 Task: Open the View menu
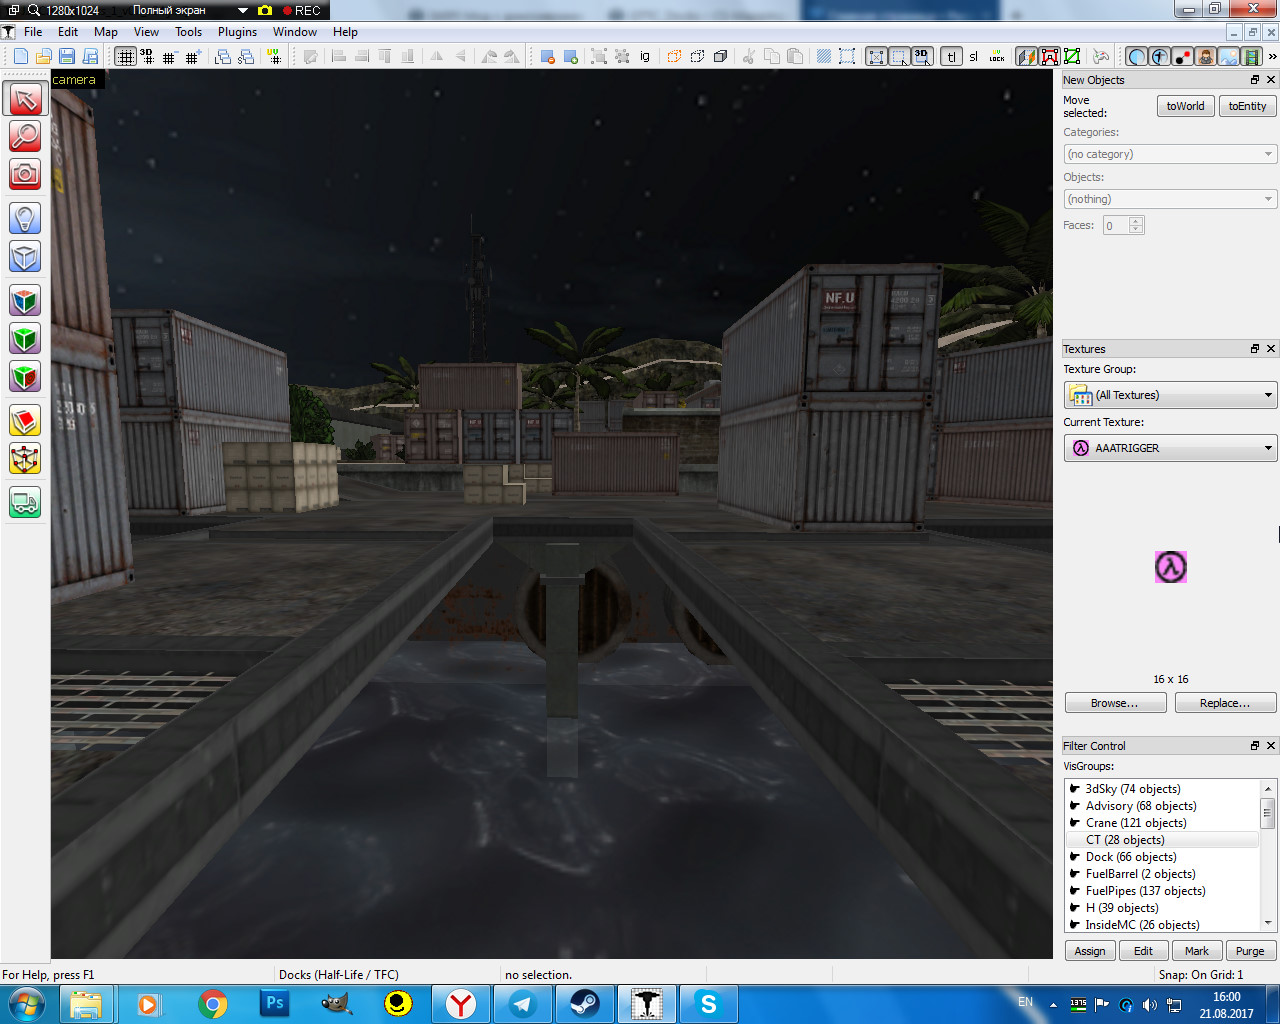pos(146,32)
